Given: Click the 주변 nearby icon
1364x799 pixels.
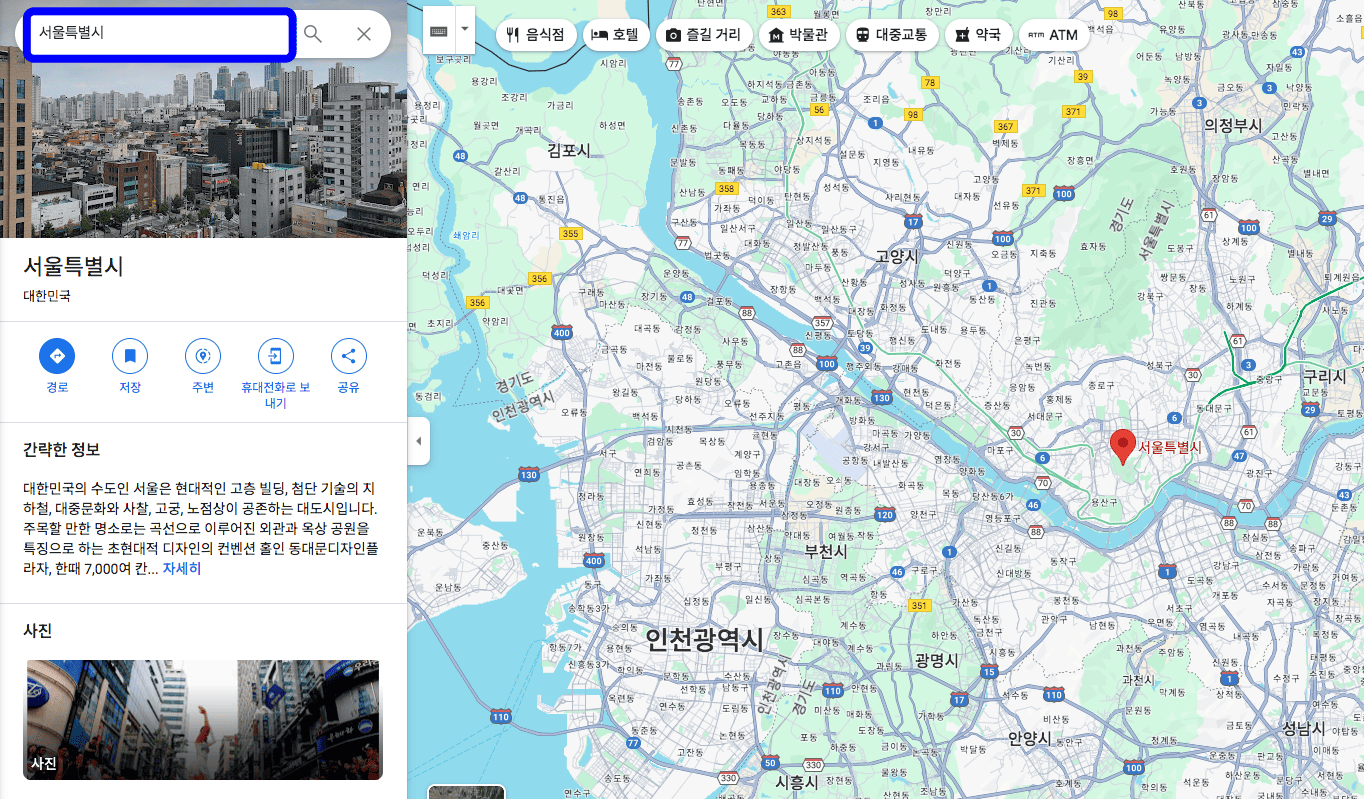Looking at the screenshot, I should coord(203,356).
